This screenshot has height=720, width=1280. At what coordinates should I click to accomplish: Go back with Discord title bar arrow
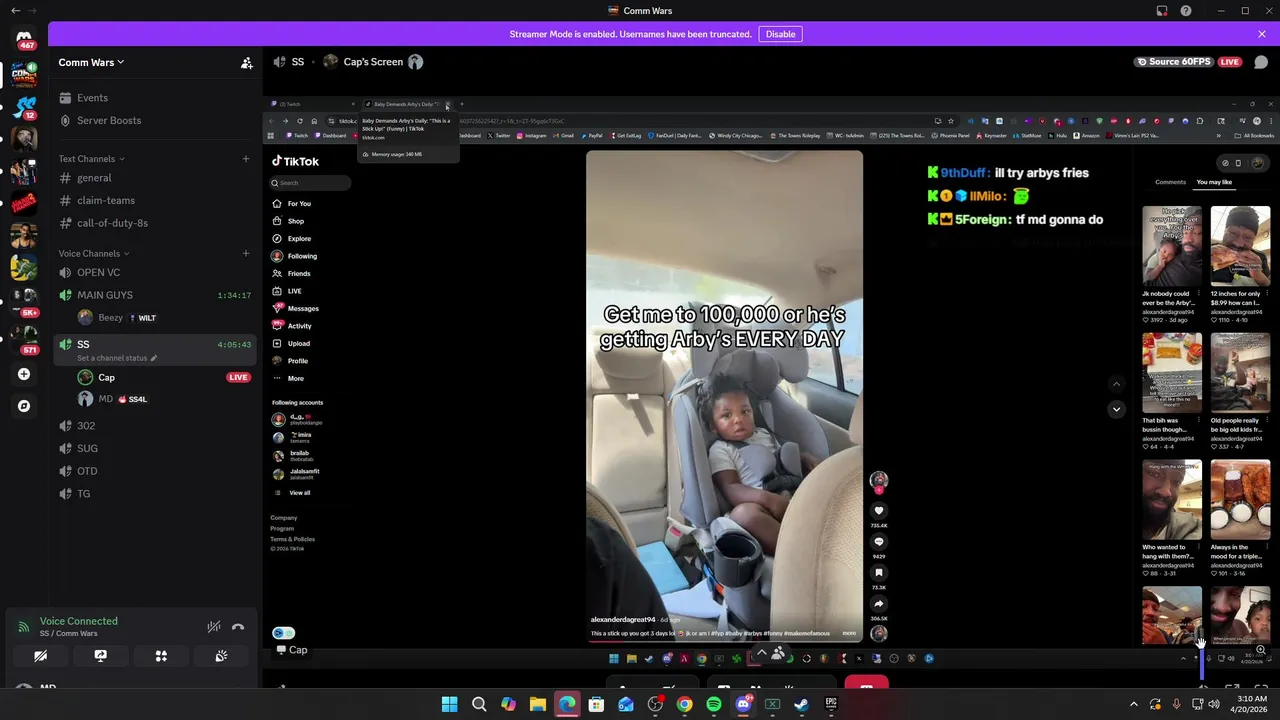(15, 11)
